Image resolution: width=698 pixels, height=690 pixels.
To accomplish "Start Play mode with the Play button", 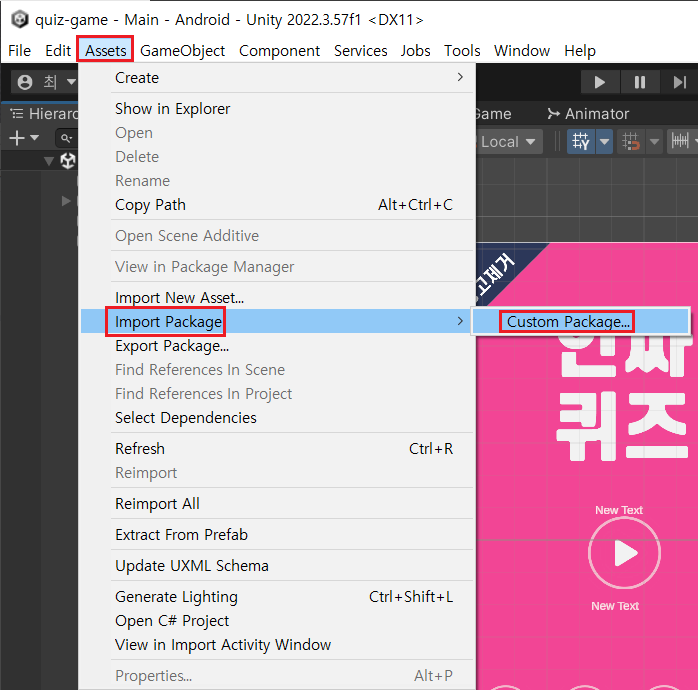I will point(600,82).
